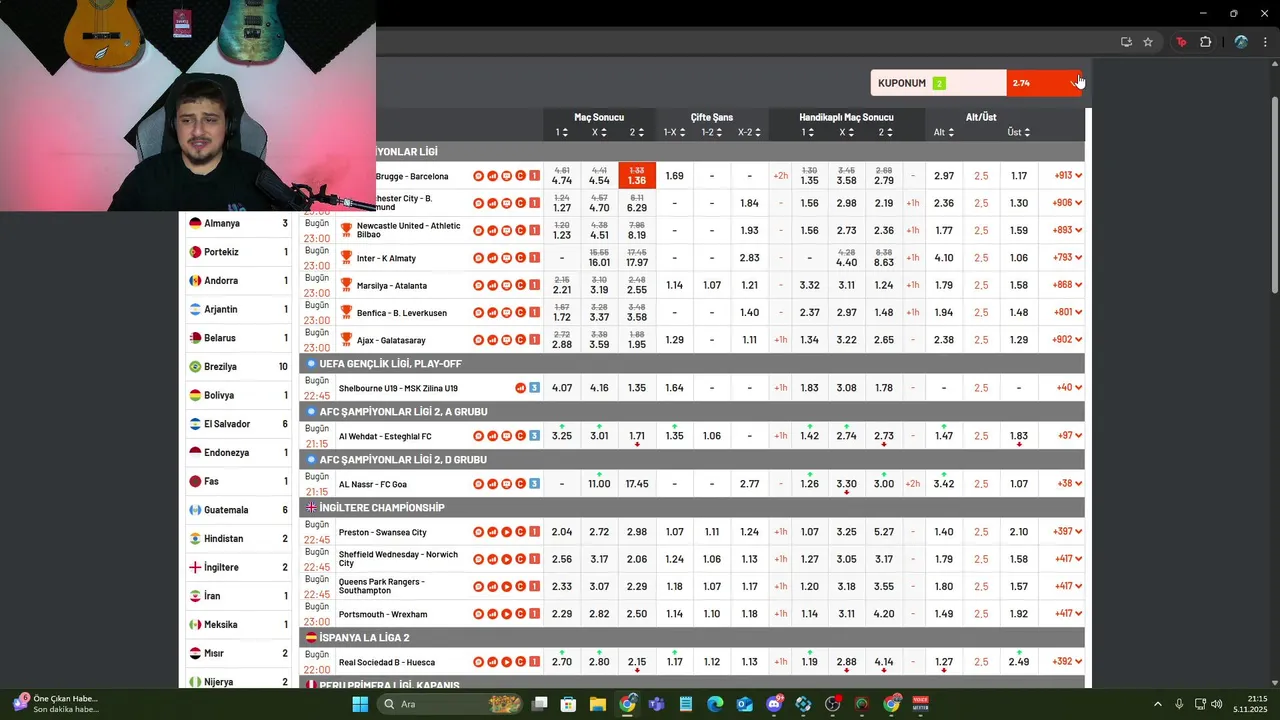Open live-stream play icon for Preston - Swansea City
The width and height of the screenshot is (1280, 720).
point(507,532)
